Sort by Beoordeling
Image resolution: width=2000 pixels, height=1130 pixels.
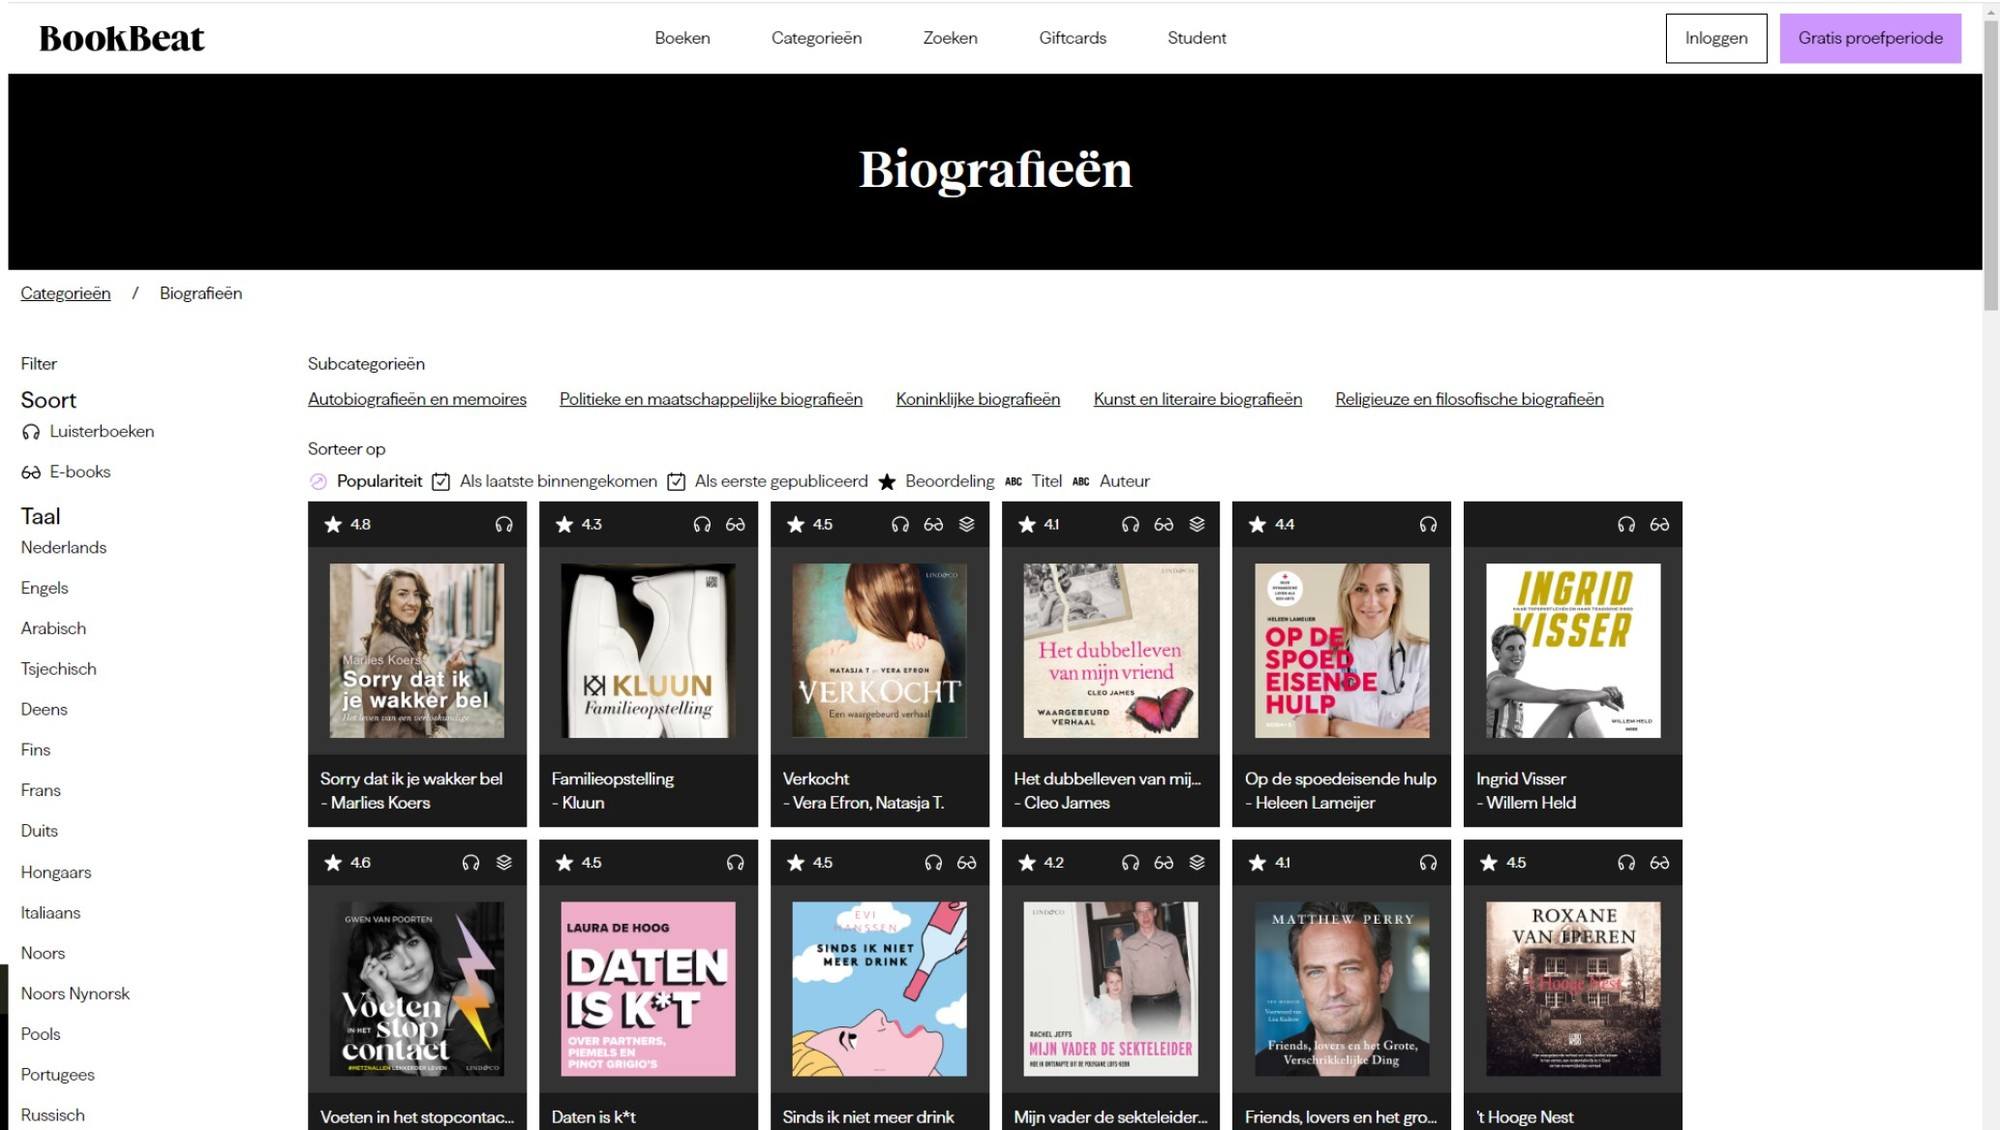click(949, 481)
